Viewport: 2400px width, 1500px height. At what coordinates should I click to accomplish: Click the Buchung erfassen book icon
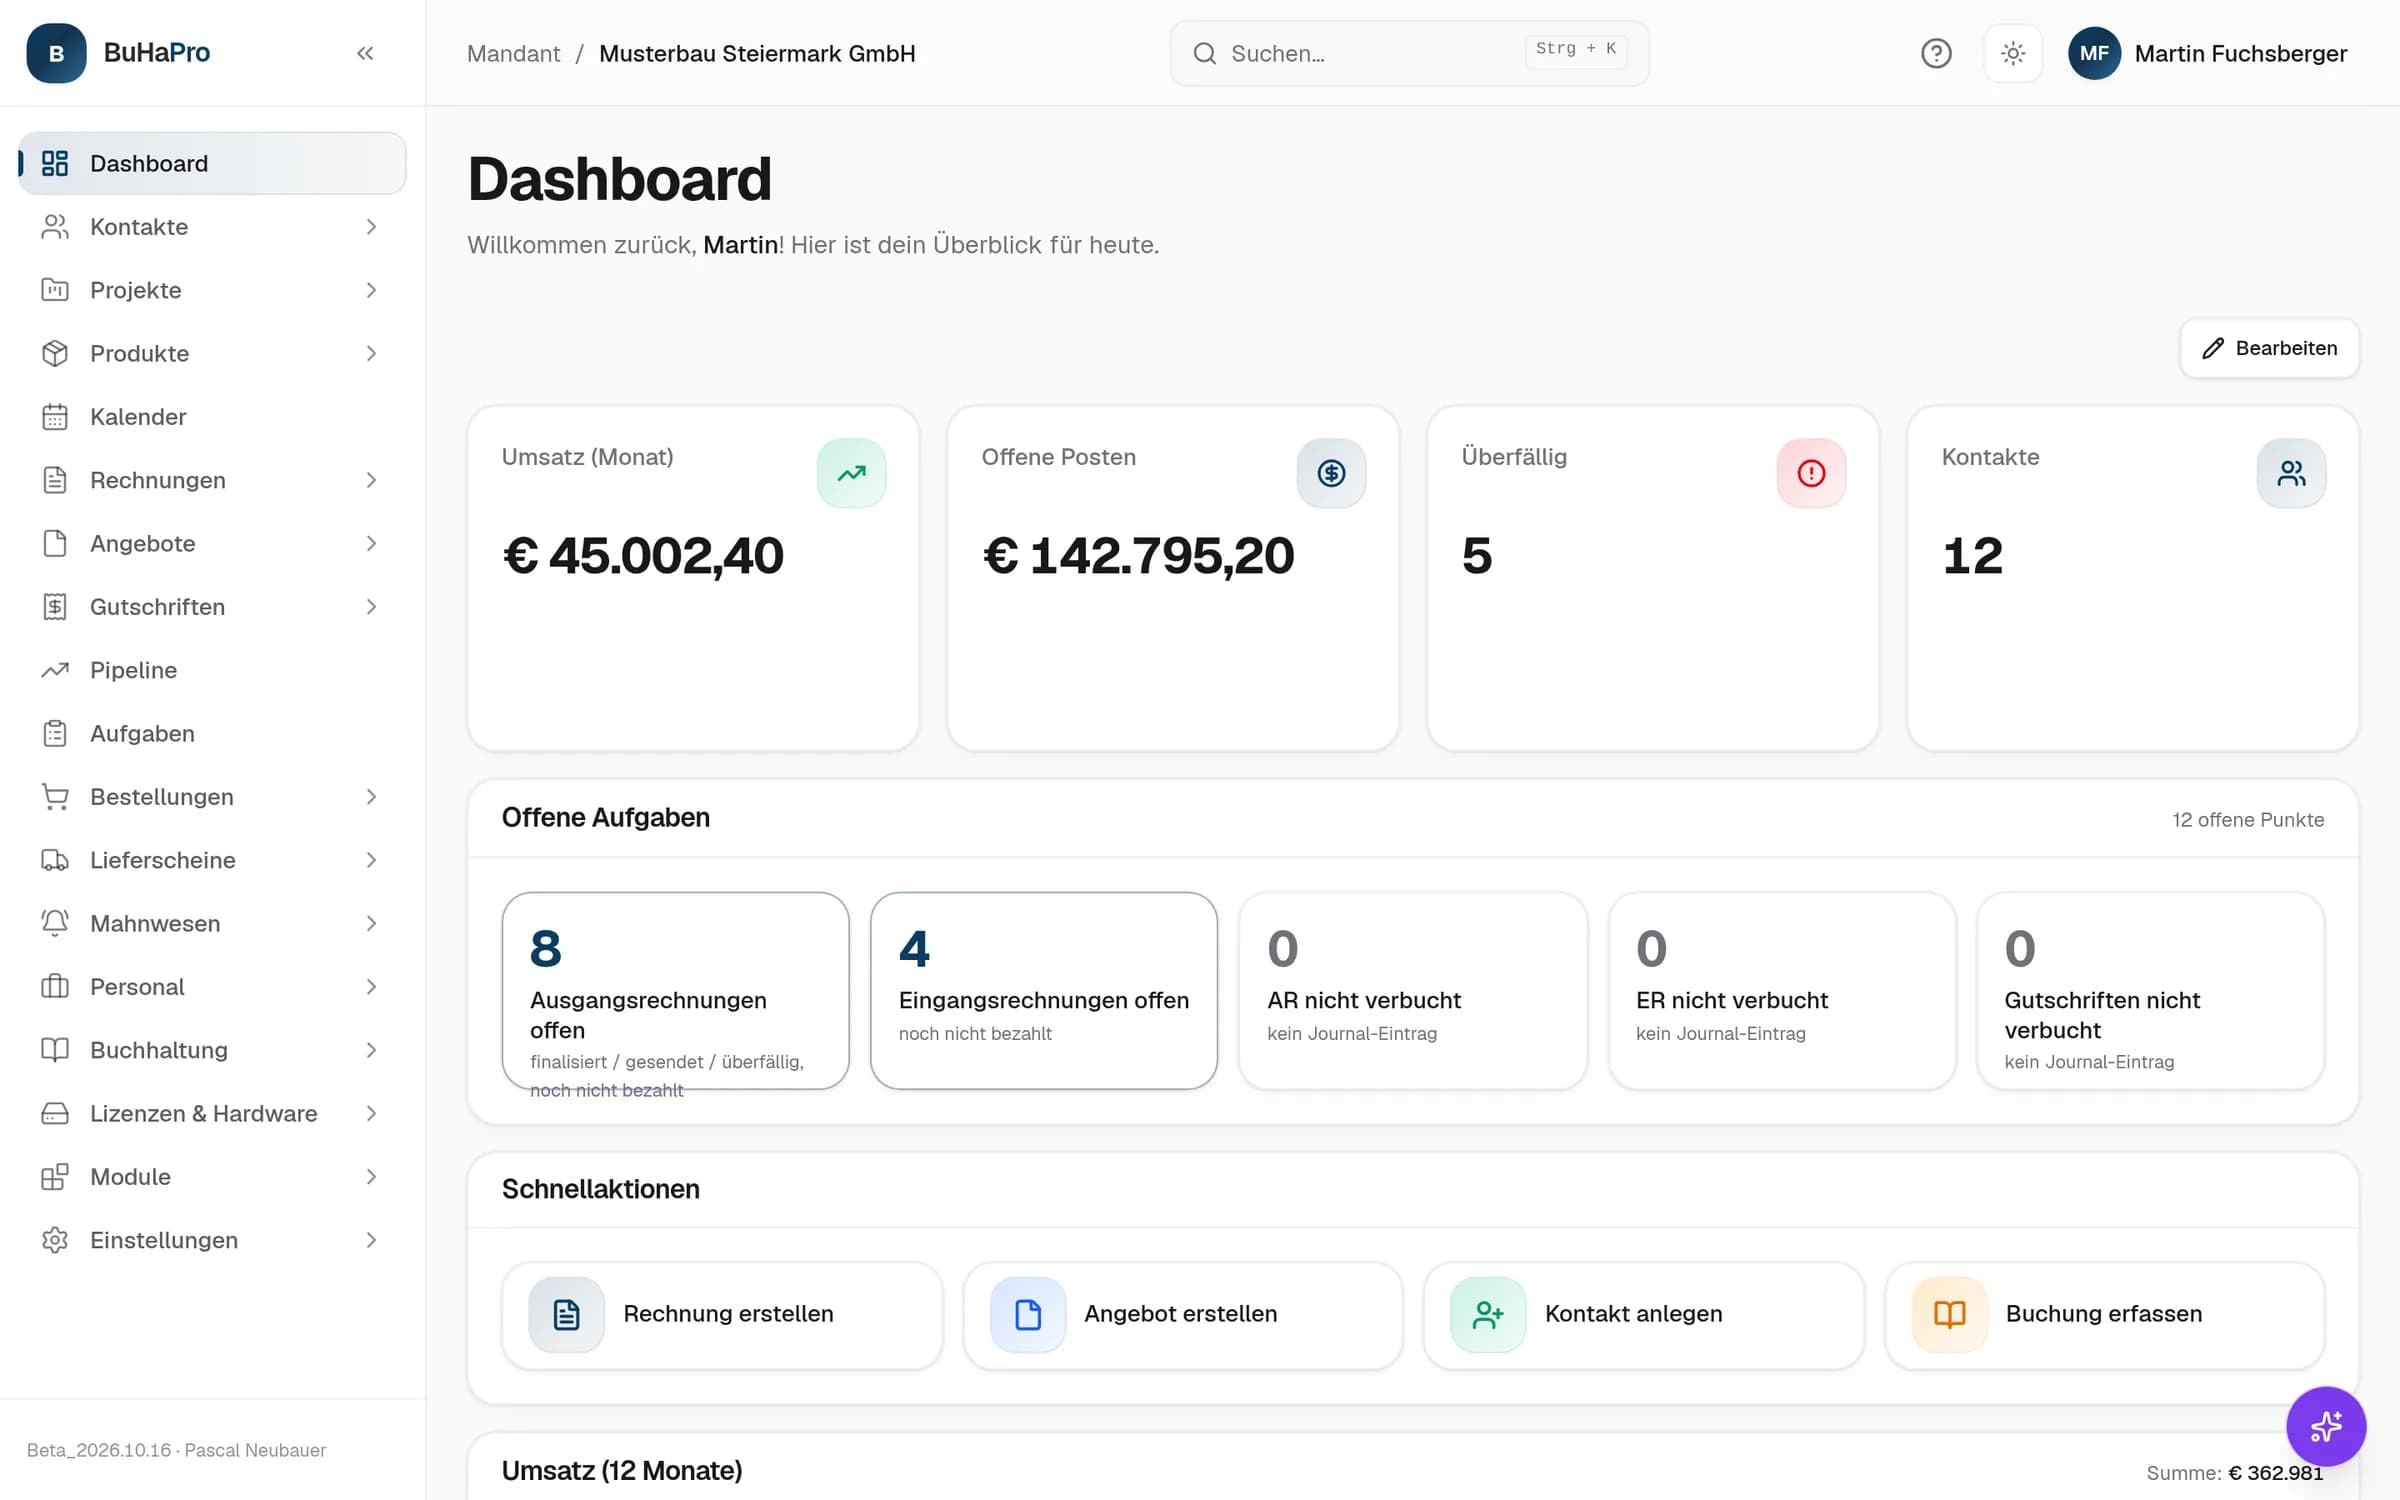[x=1949, y=1314]
